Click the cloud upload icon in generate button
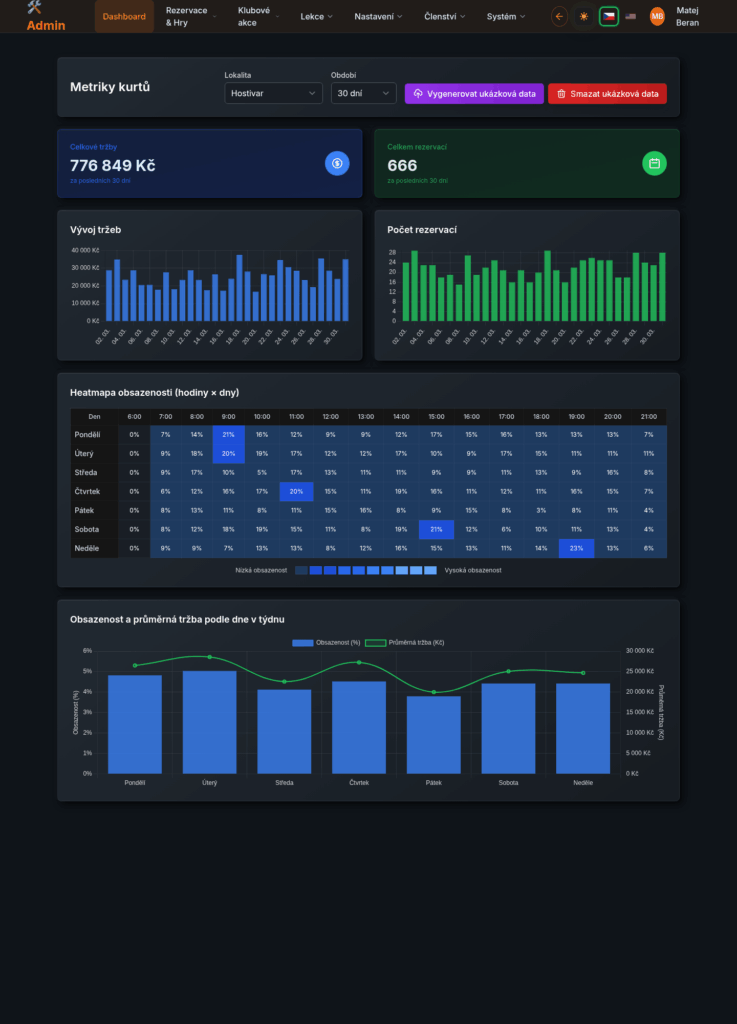The height and width of the screenshot is (1024, 737). coord(418,93)
